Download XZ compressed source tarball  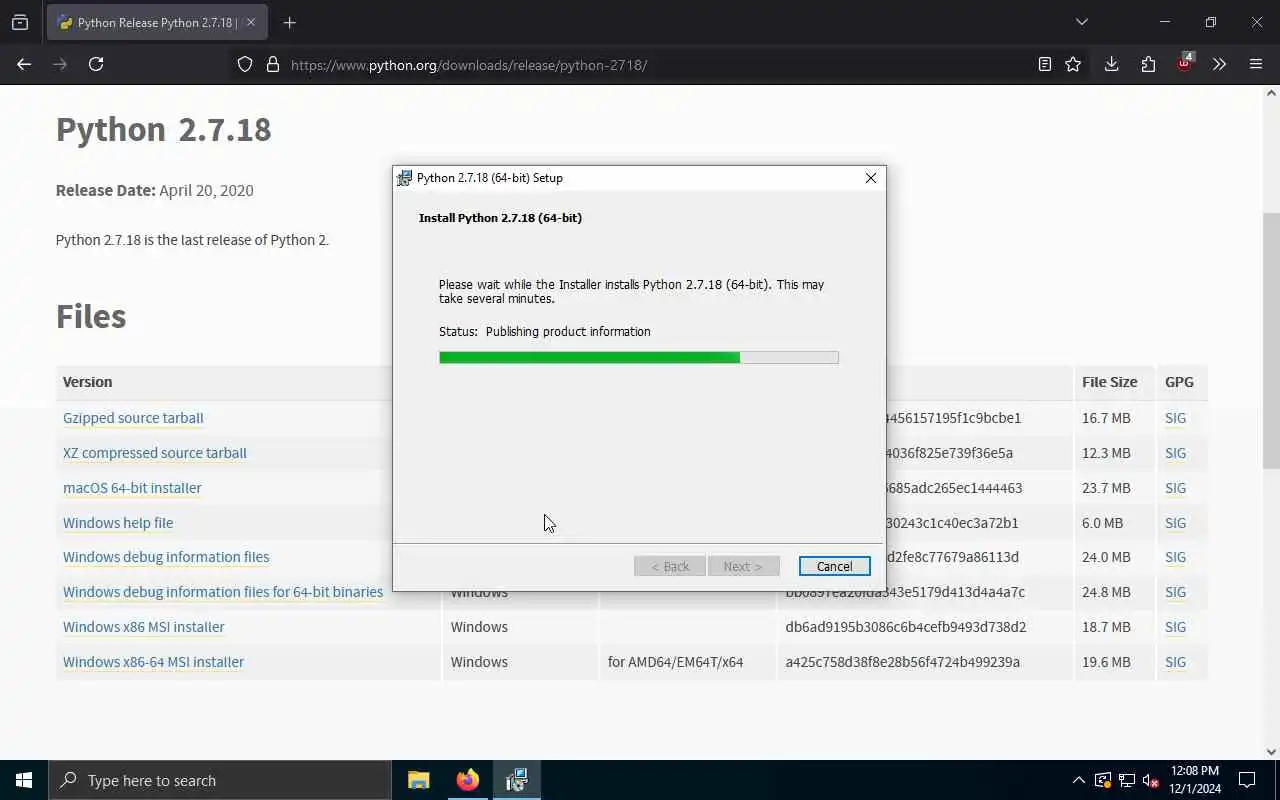[155, 453]
